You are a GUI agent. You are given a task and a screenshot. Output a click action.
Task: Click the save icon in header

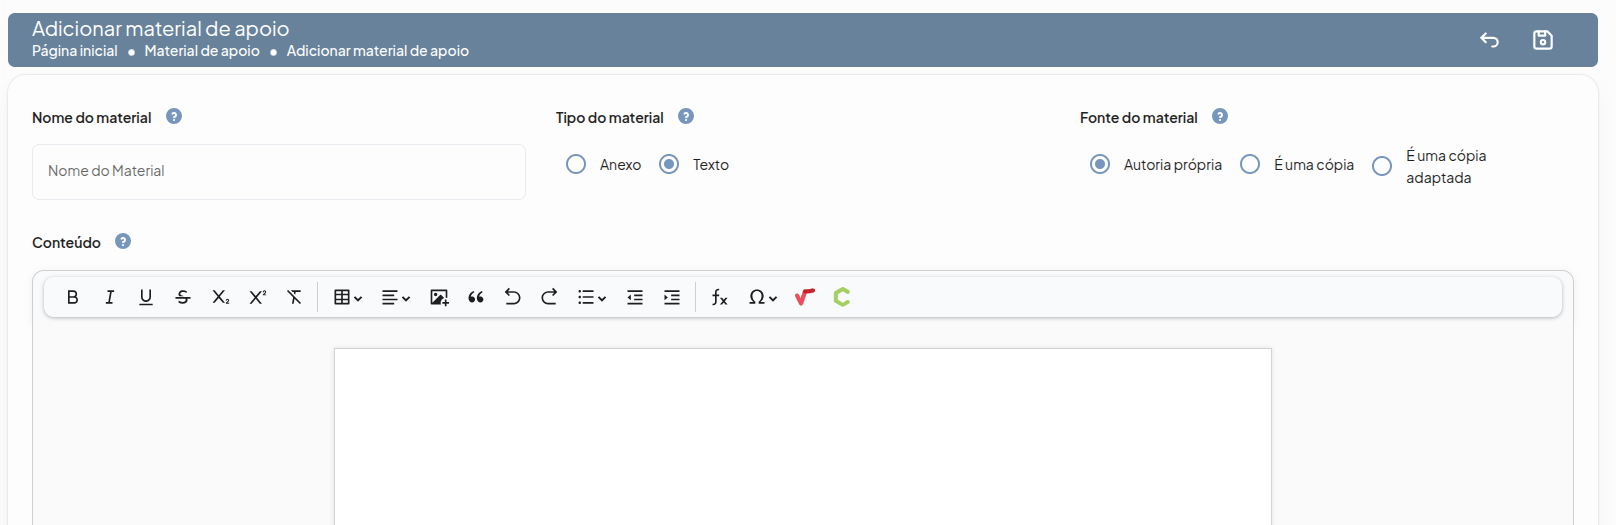[1543, 40]
